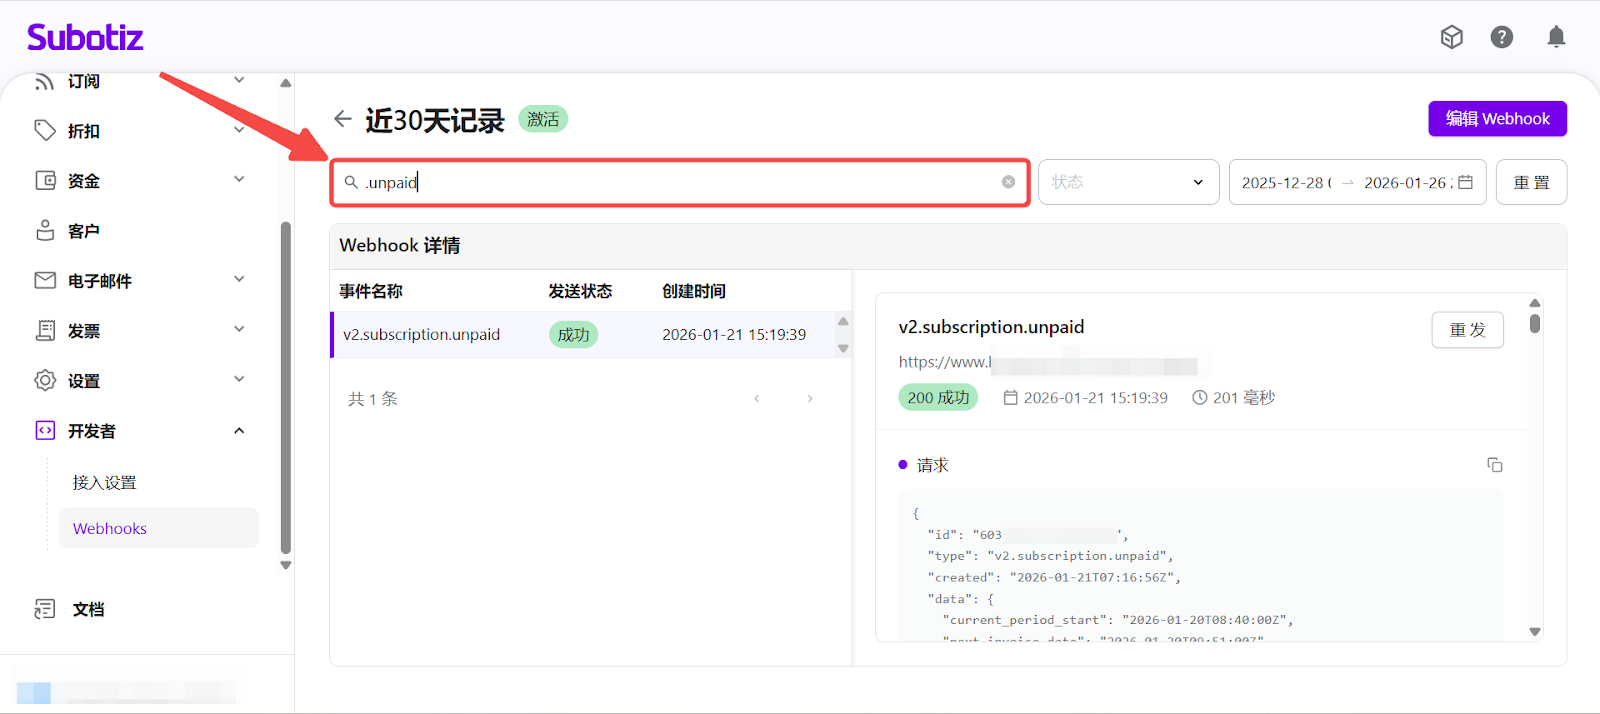Open the help question mark icon
Viewport: 1600px width, 714px height.
click(x=1501, y=37)
